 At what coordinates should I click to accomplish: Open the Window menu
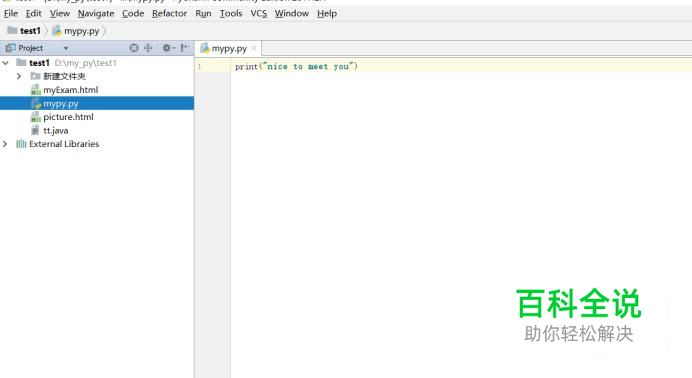pyautogui.click(x=292, y=14)
